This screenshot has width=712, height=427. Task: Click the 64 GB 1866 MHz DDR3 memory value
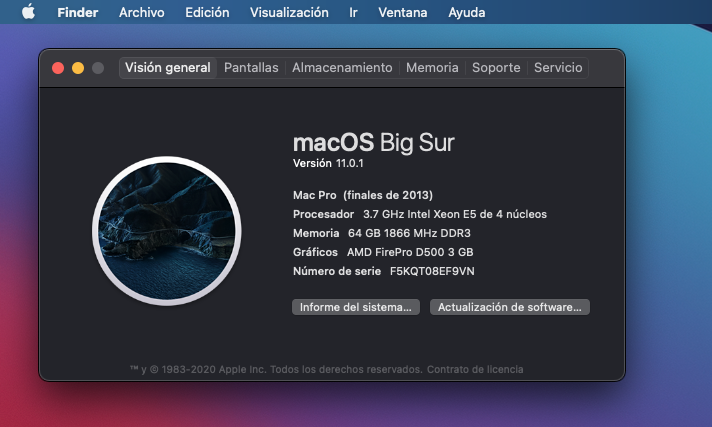coord(409,233)
